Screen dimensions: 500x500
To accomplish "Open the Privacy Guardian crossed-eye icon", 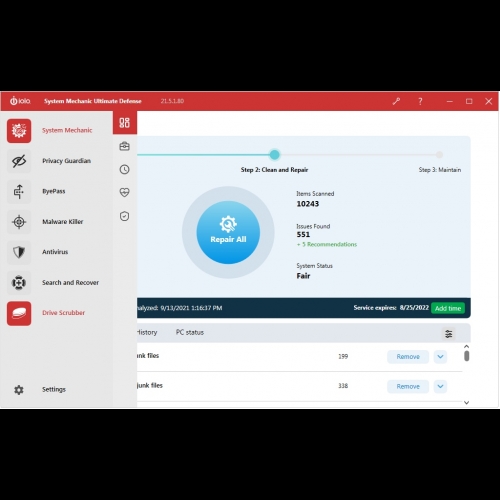I will pos(19,161).
